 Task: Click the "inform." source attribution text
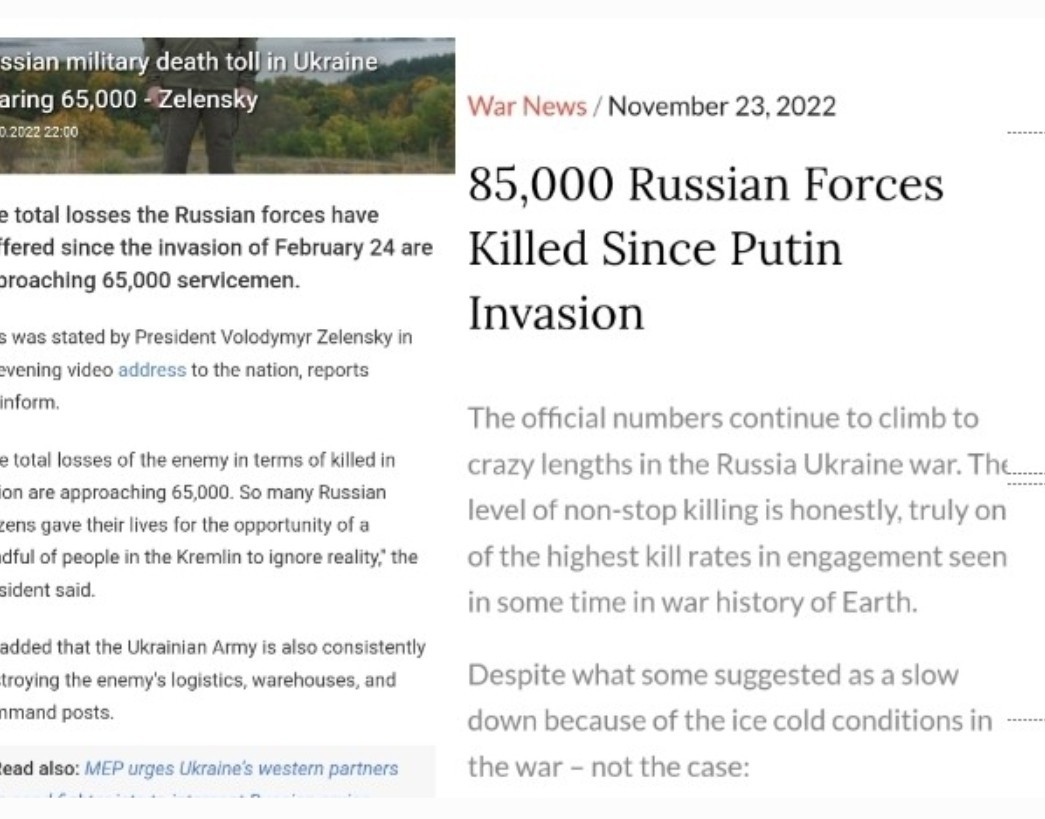(29, 403)
